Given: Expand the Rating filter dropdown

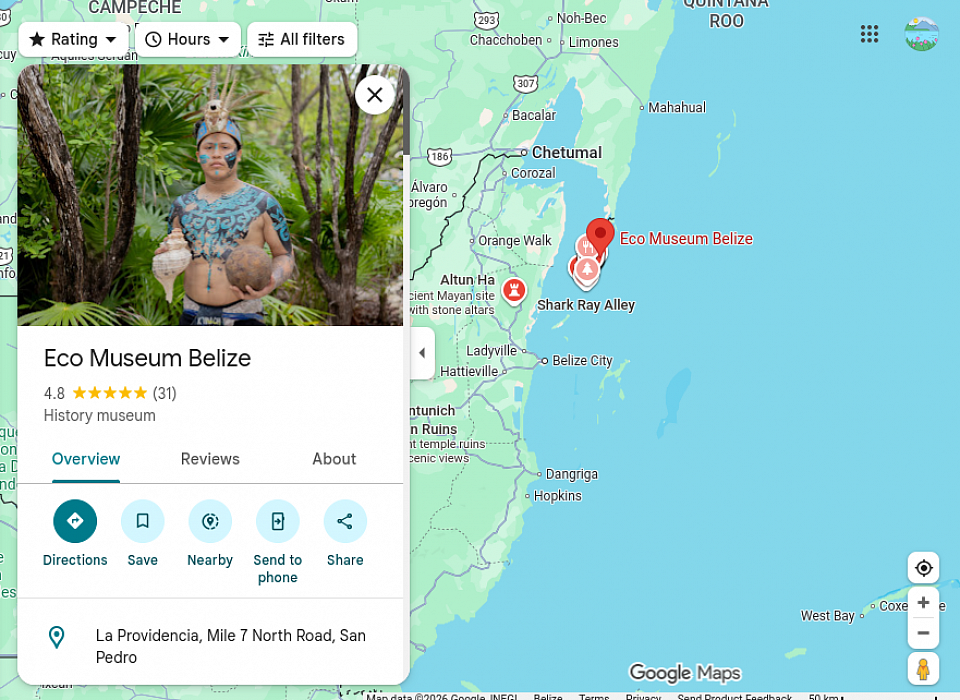Looking at the screenshot, I should (x=73, y=39).
